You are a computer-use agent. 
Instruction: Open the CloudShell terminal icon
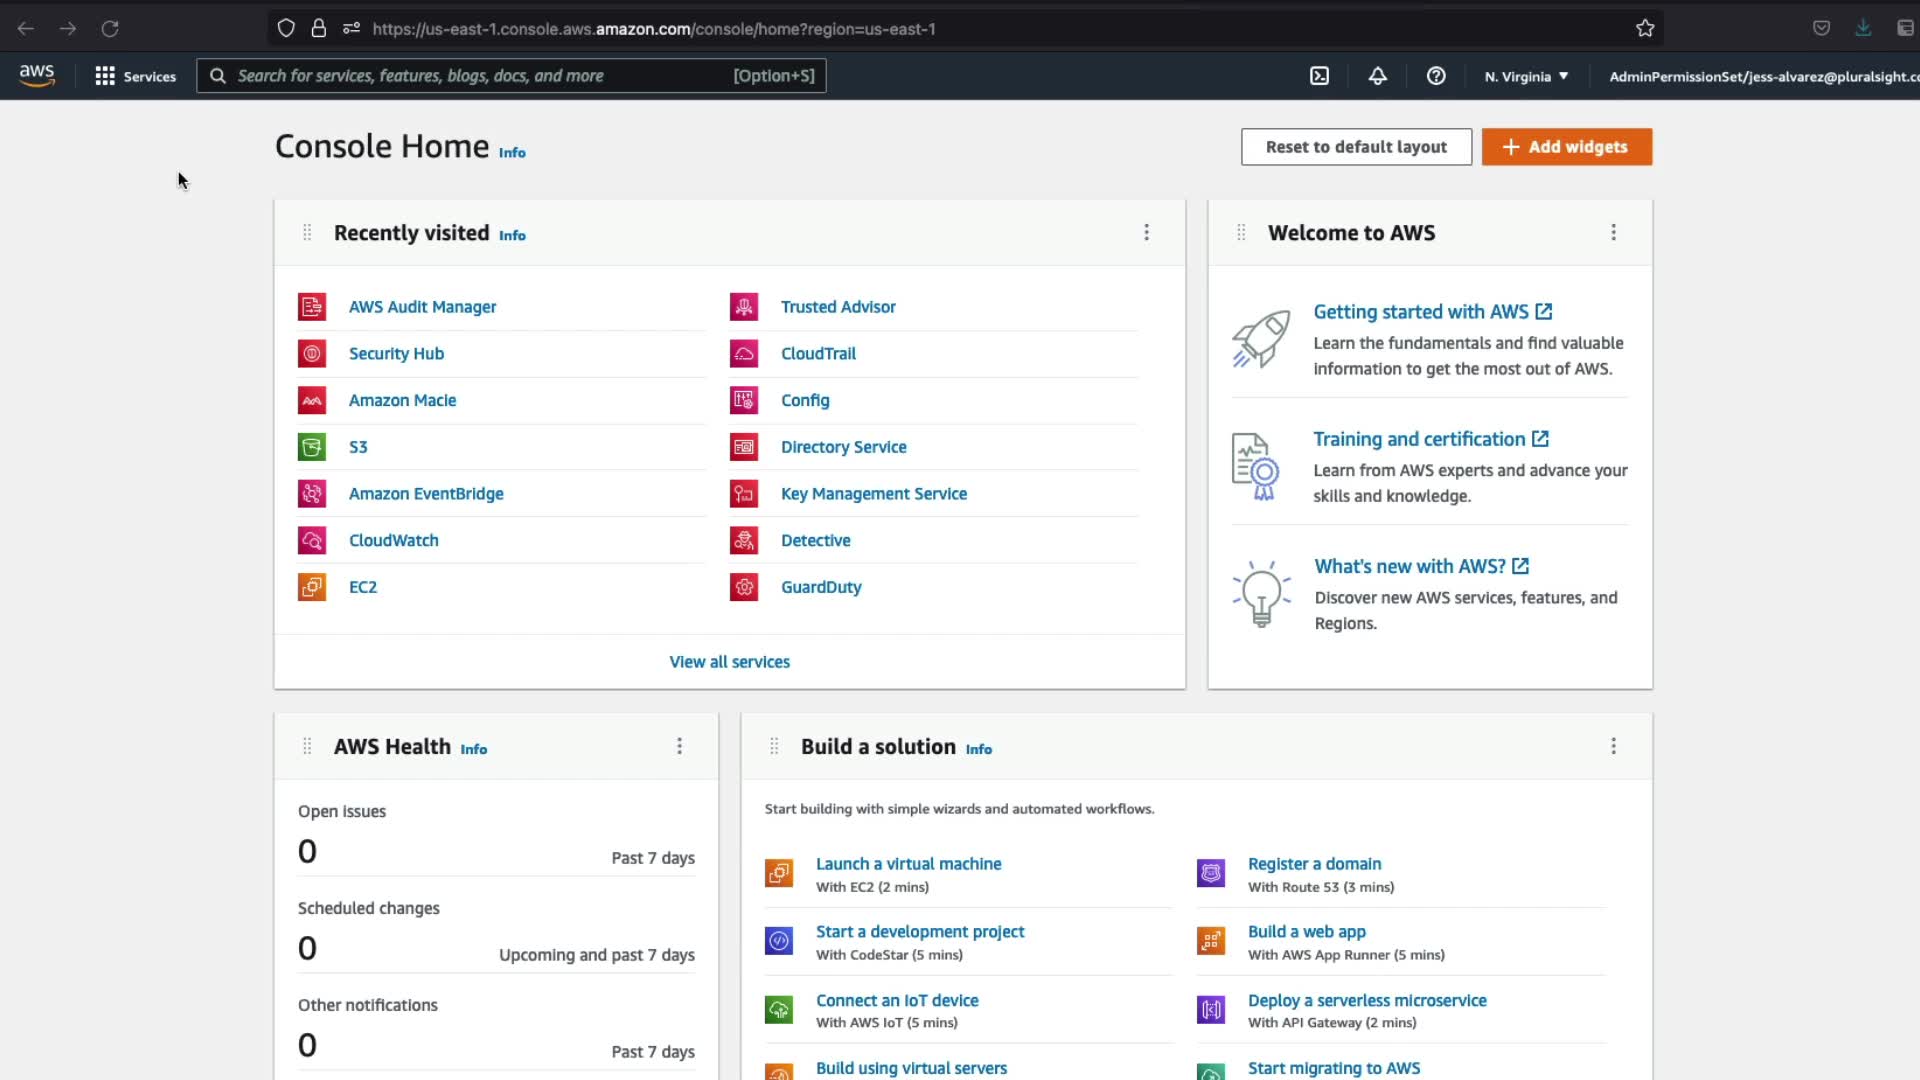pyautogui.click(x=1319, y=76)
